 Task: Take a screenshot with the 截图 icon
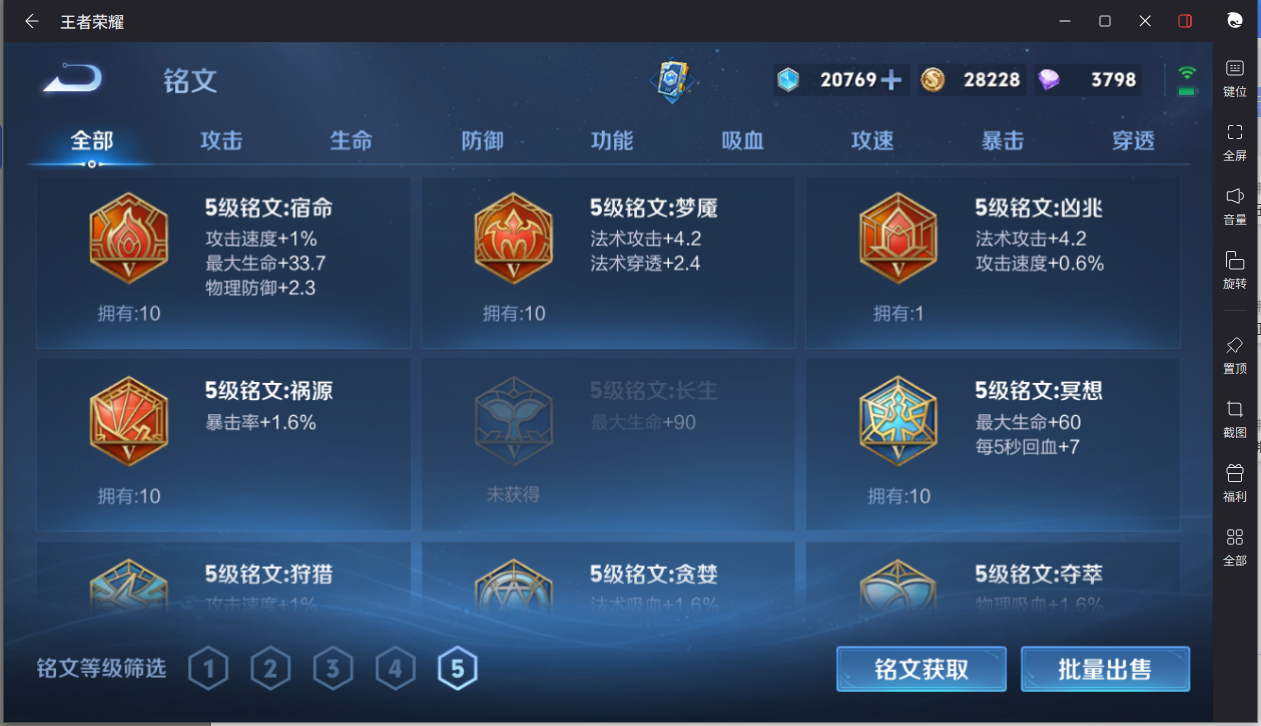pyautogui.click(x=1235, y=419)
